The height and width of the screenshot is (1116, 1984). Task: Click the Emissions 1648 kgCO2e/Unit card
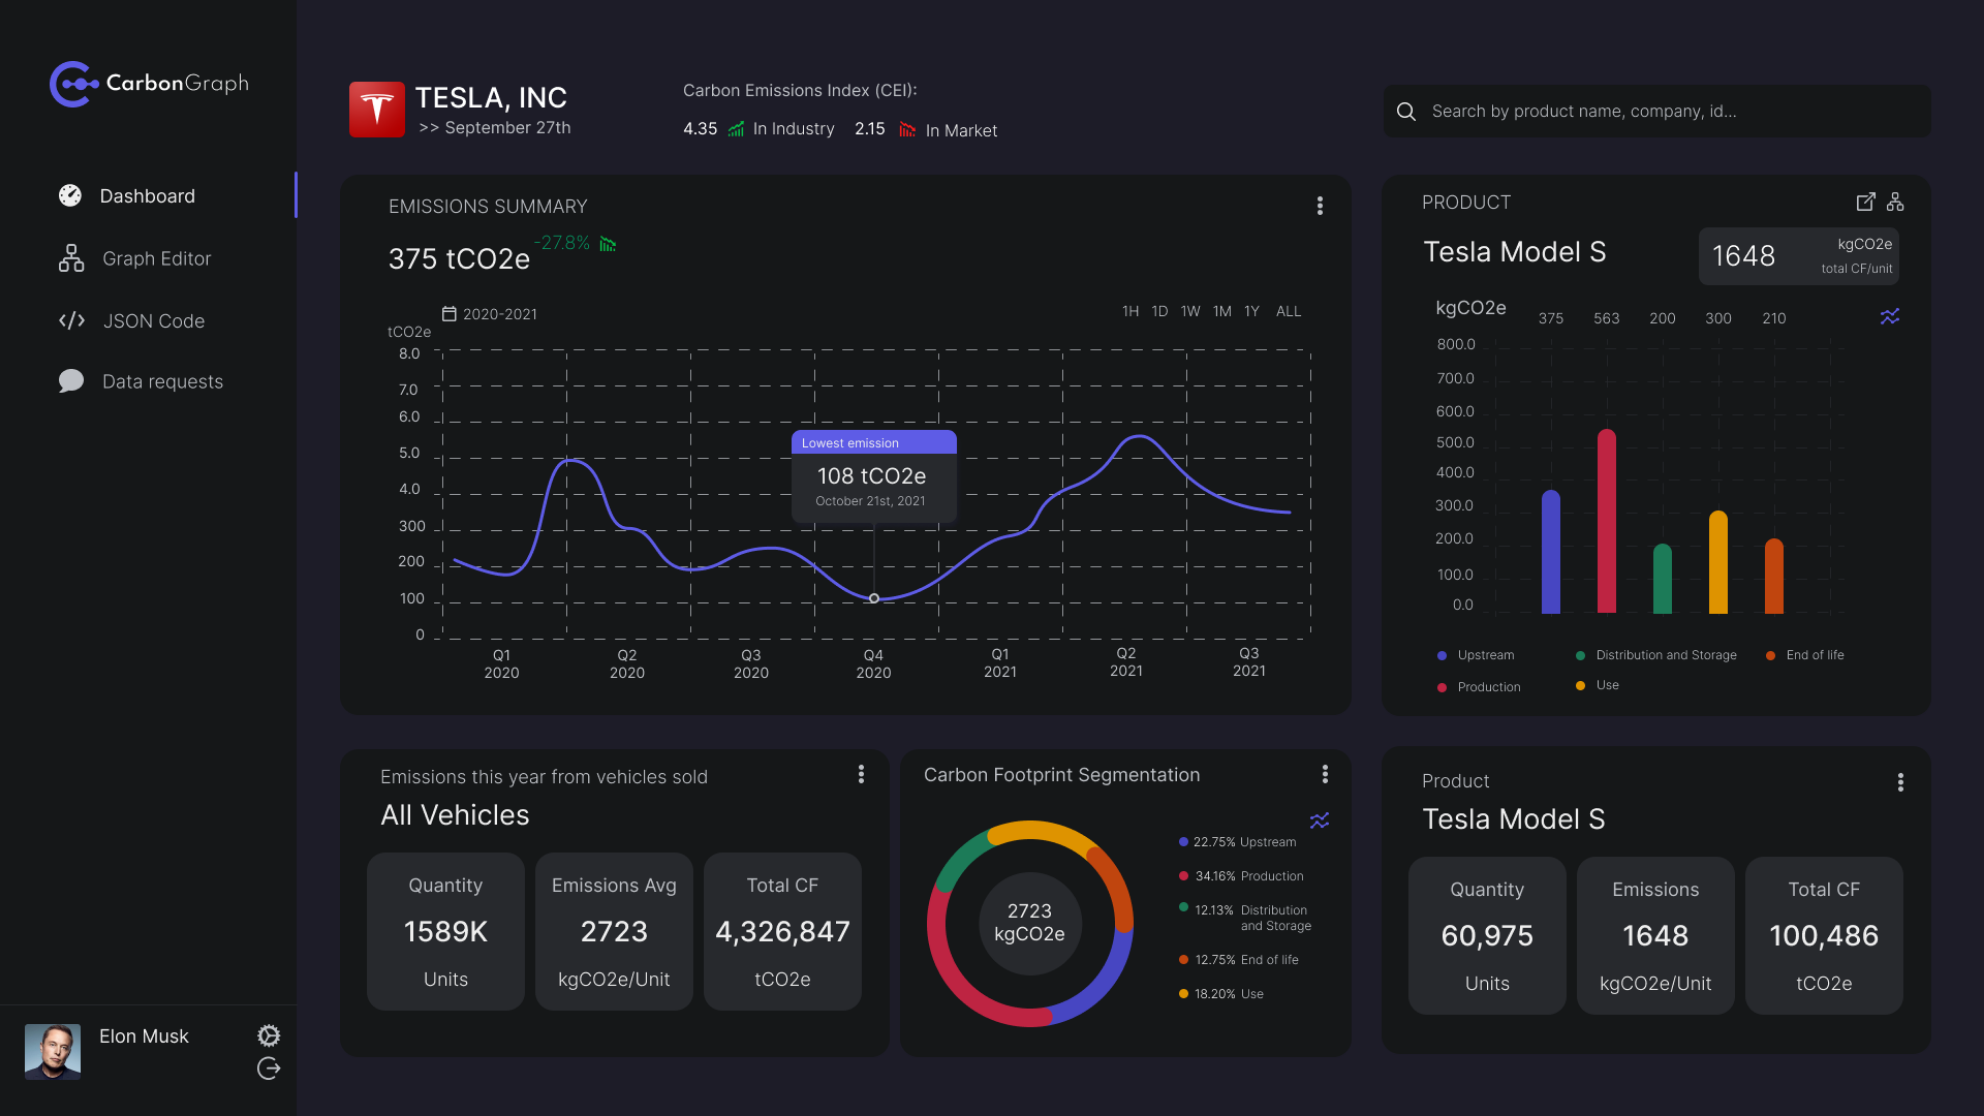click(x=1656, y=935)
